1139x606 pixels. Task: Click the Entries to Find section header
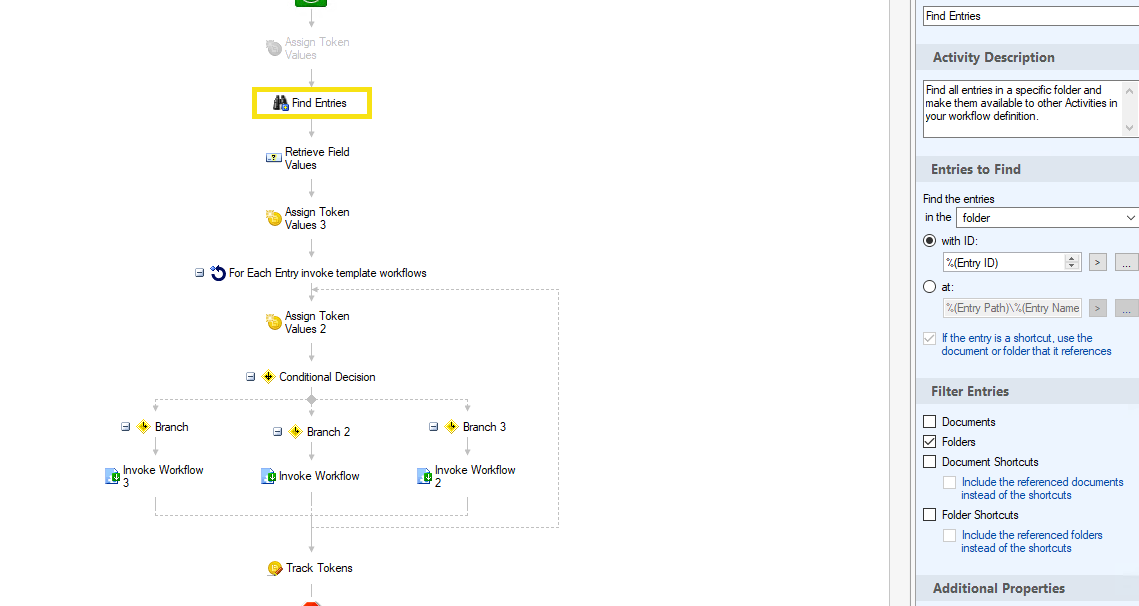pyautogui.click(x=1027, y=169)
